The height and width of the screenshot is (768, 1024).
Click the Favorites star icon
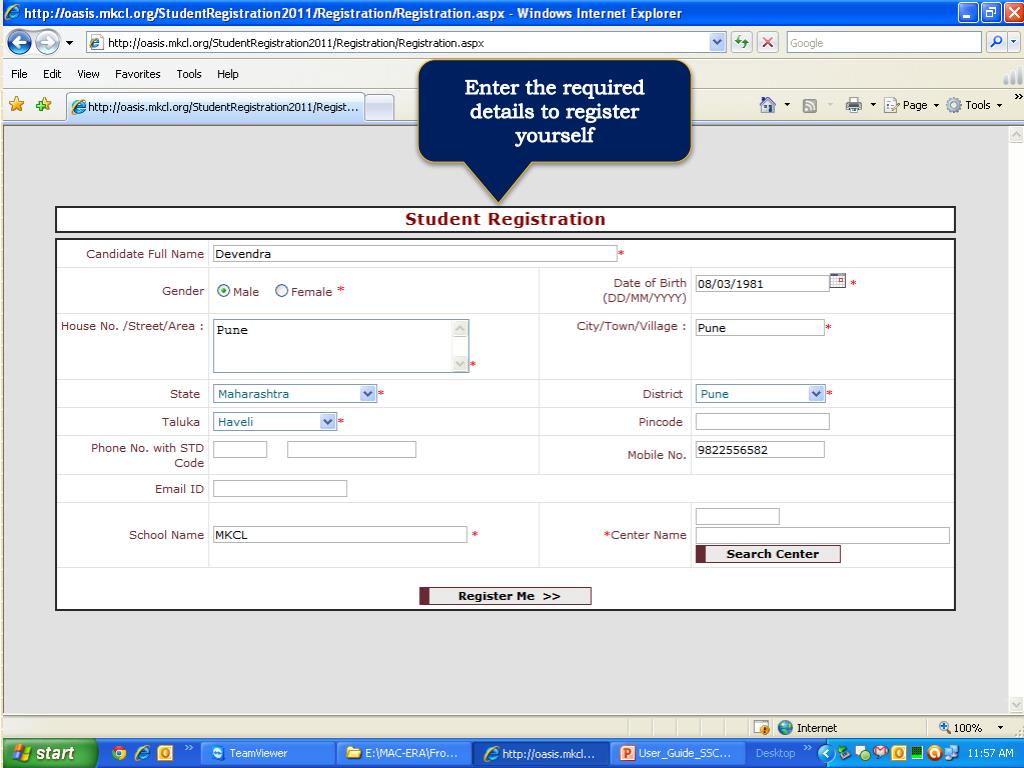tap(17, 105)
